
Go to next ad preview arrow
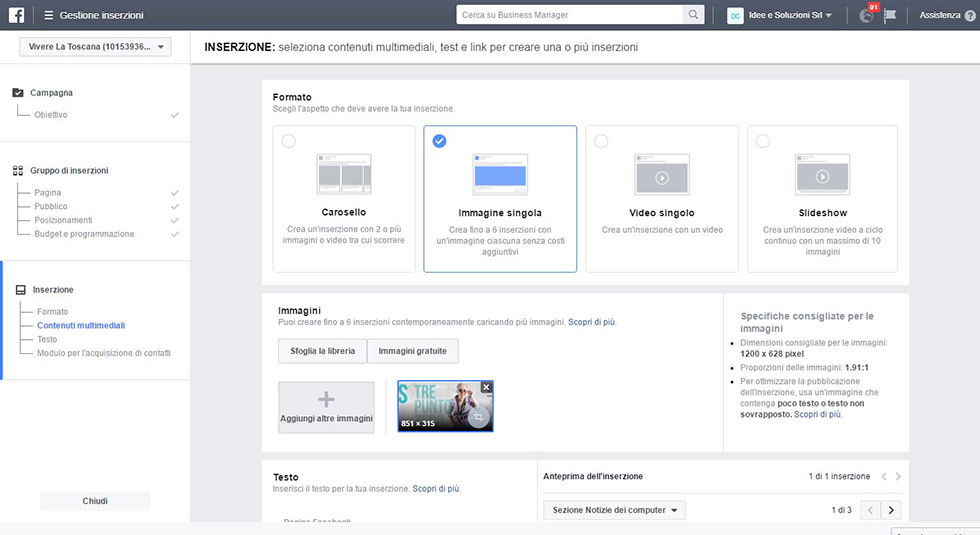tap(898, 476)
